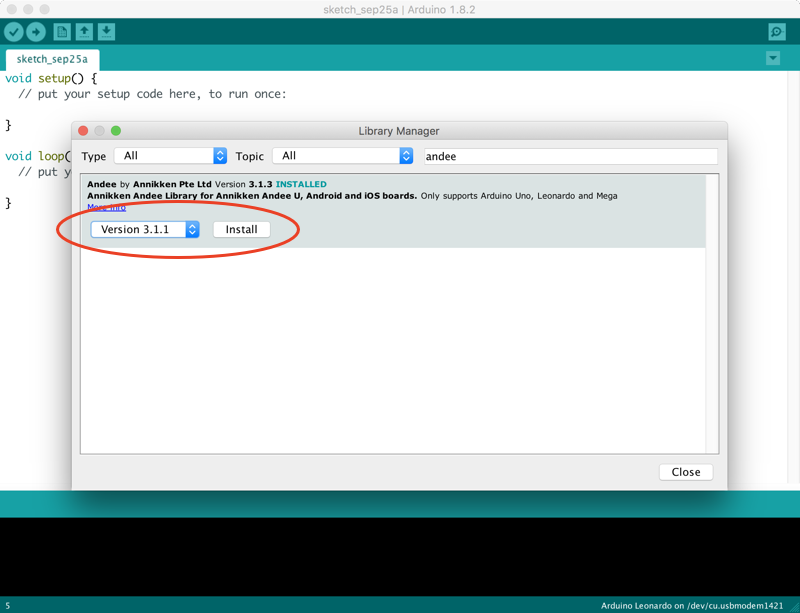Click the Install button for Andee library
This screenshot has width=800, height=613.
pyautogui.click(x=241, y=230)
